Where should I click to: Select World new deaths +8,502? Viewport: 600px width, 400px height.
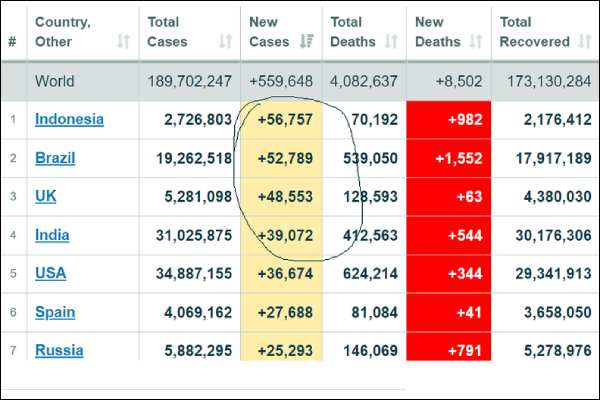(459, 81)
